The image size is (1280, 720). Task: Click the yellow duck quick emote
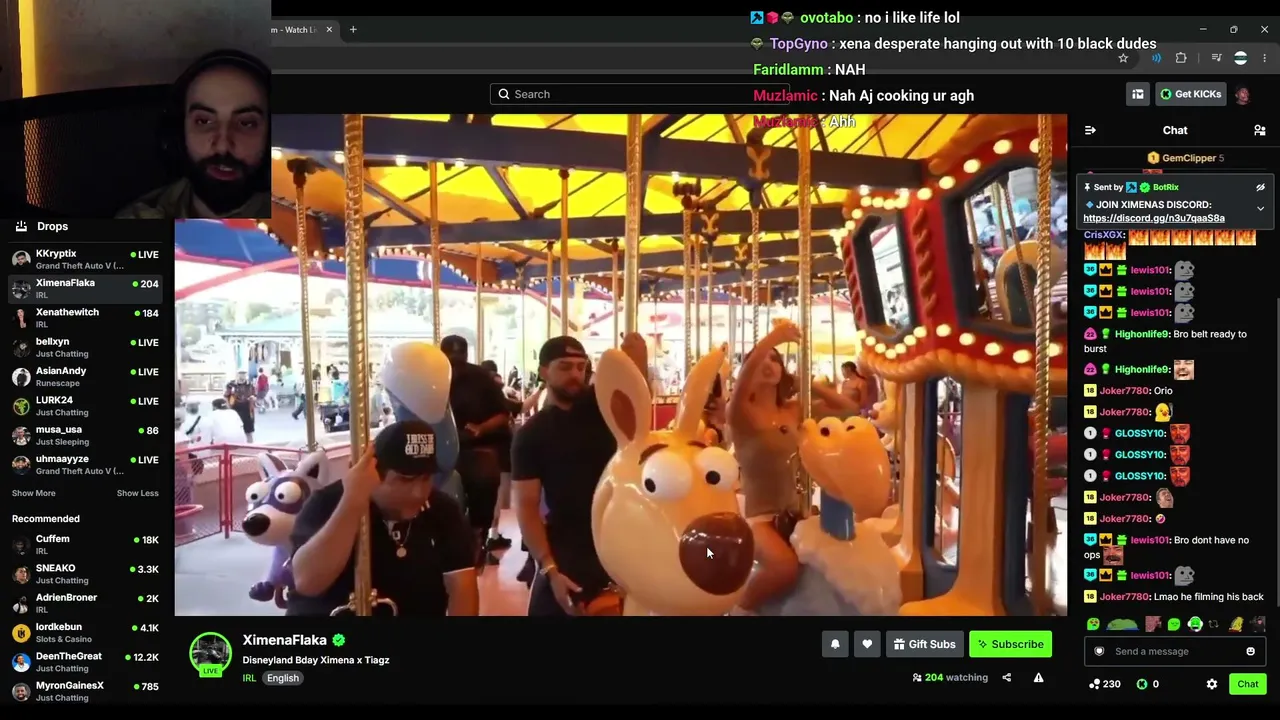pos(1236,625)
